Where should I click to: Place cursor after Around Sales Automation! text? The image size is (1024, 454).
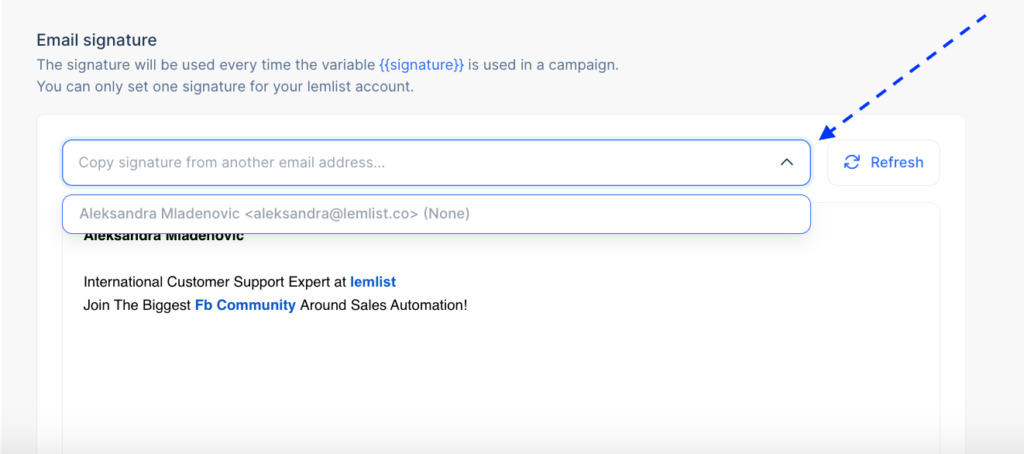tap(468, 305)
